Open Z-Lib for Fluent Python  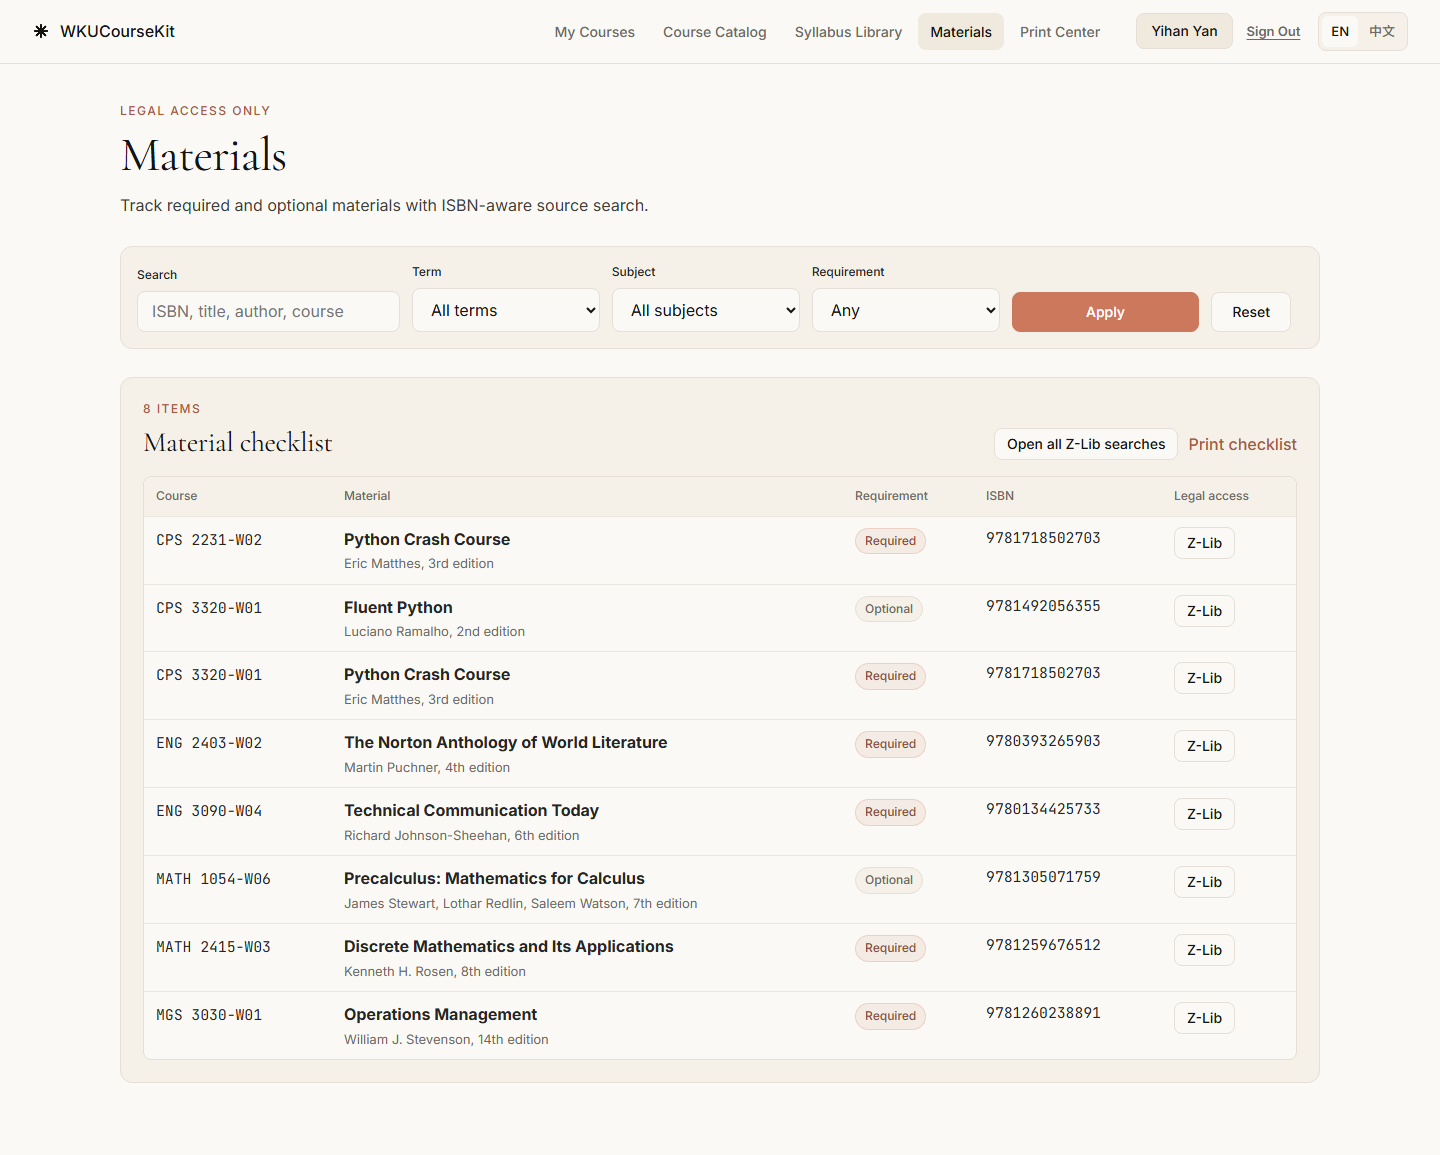click(1204, 611)
